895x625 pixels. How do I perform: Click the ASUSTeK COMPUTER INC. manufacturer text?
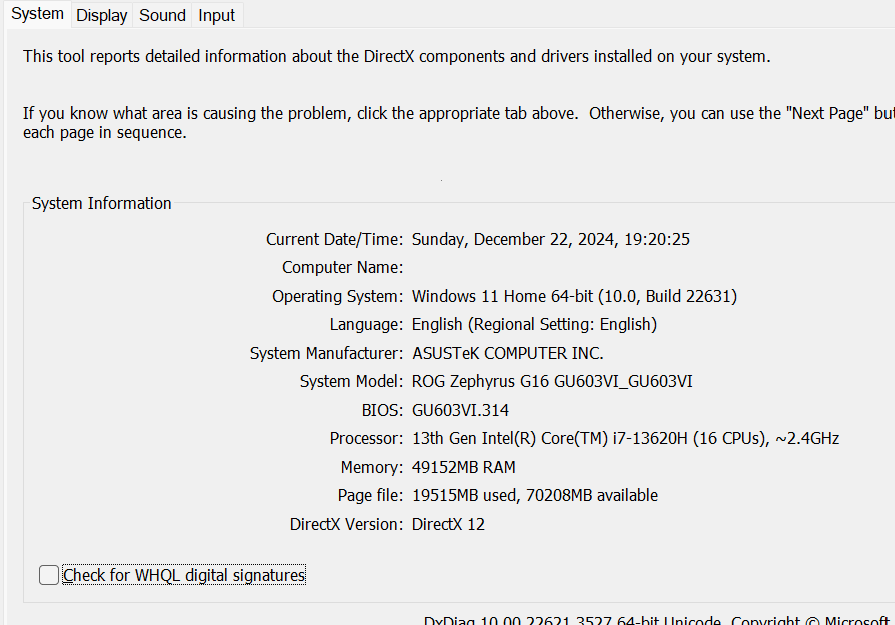pyautogui.click(x=508, y=354)
